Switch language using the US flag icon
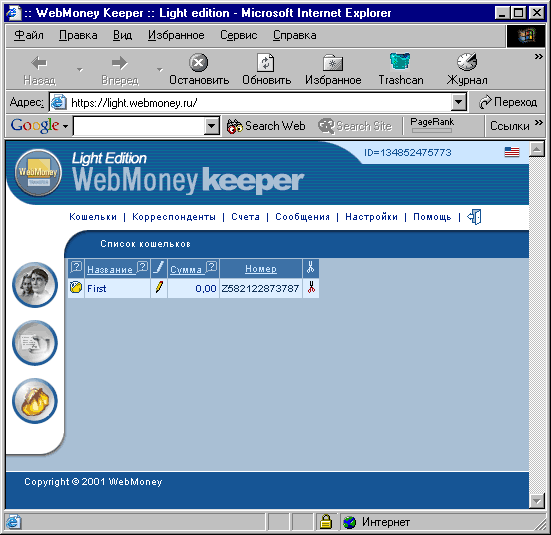This screenshot has height=535, width=551. (x=512, y=152)
